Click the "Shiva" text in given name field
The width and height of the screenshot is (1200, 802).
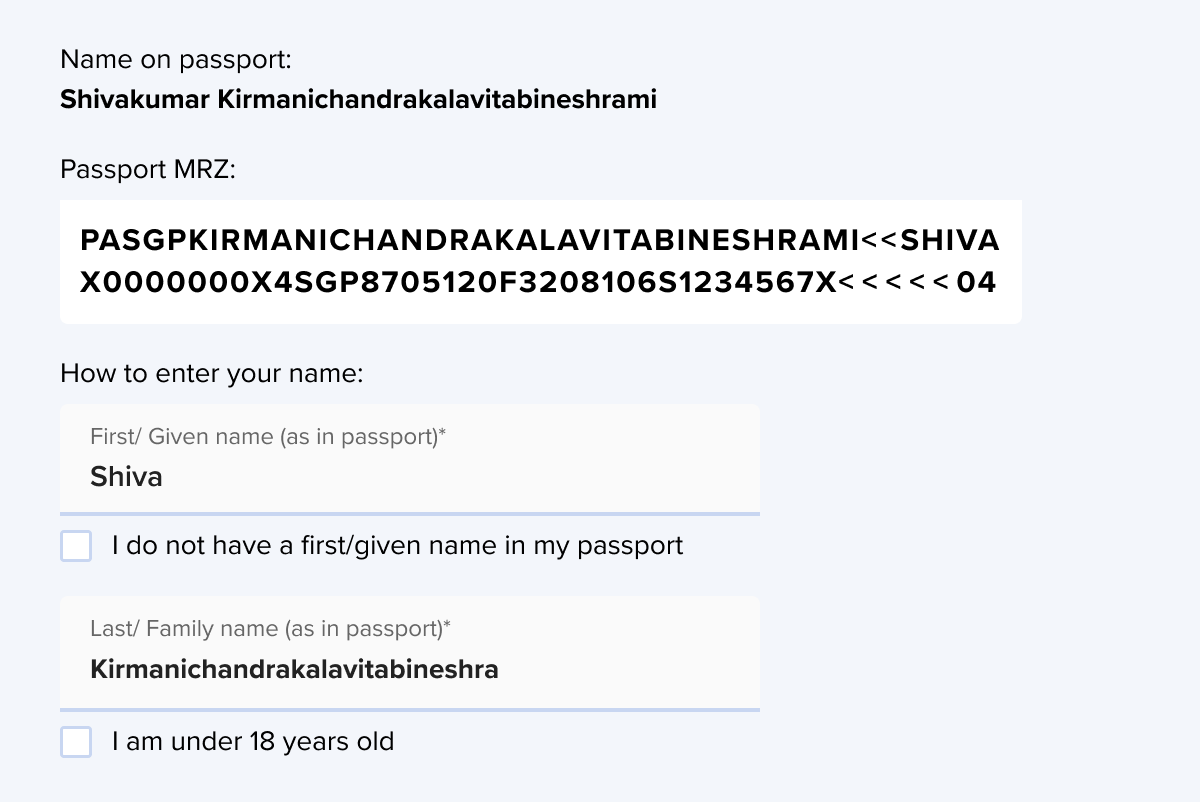tap(126, 476)
